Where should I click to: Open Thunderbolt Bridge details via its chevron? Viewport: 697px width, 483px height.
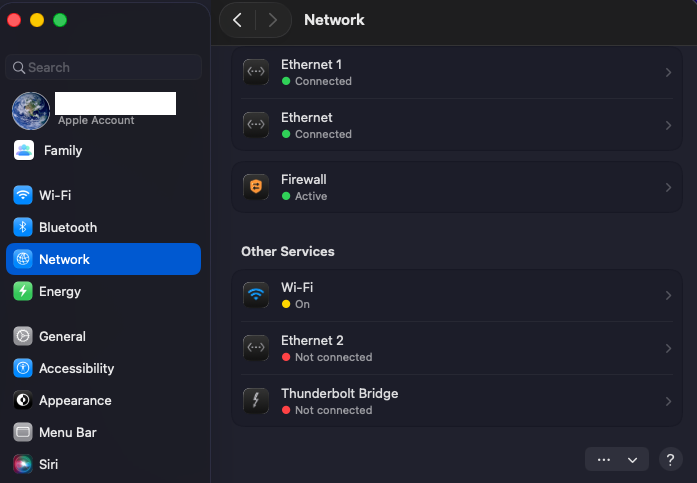click(x=668, y=401)
